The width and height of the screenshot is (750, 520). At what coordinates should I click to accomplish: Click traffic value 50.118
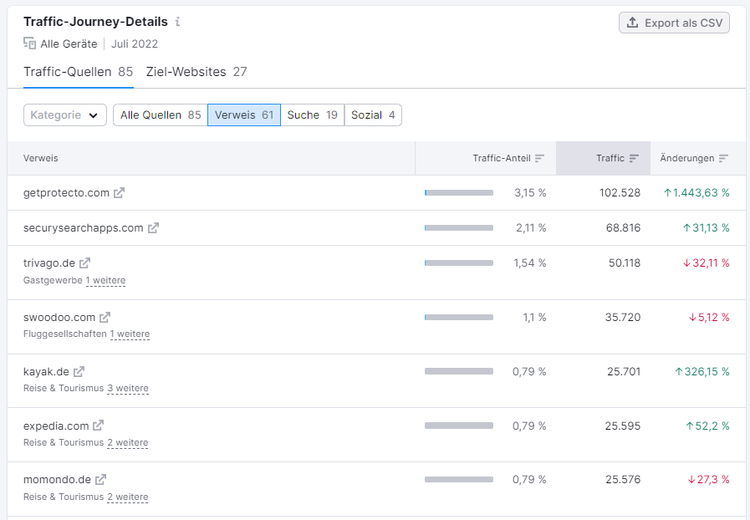[624, 263]
